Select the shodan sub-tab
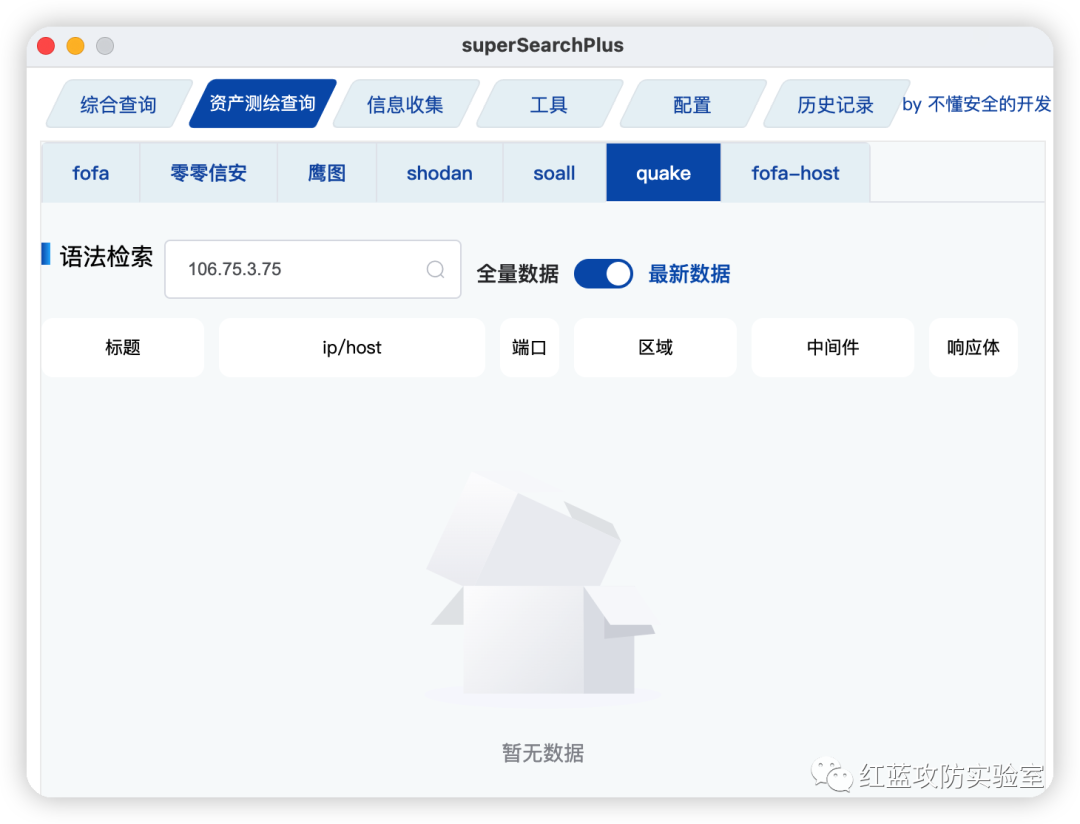The height and width of the screenshot is (824, 1080). [x=439, y=173]
